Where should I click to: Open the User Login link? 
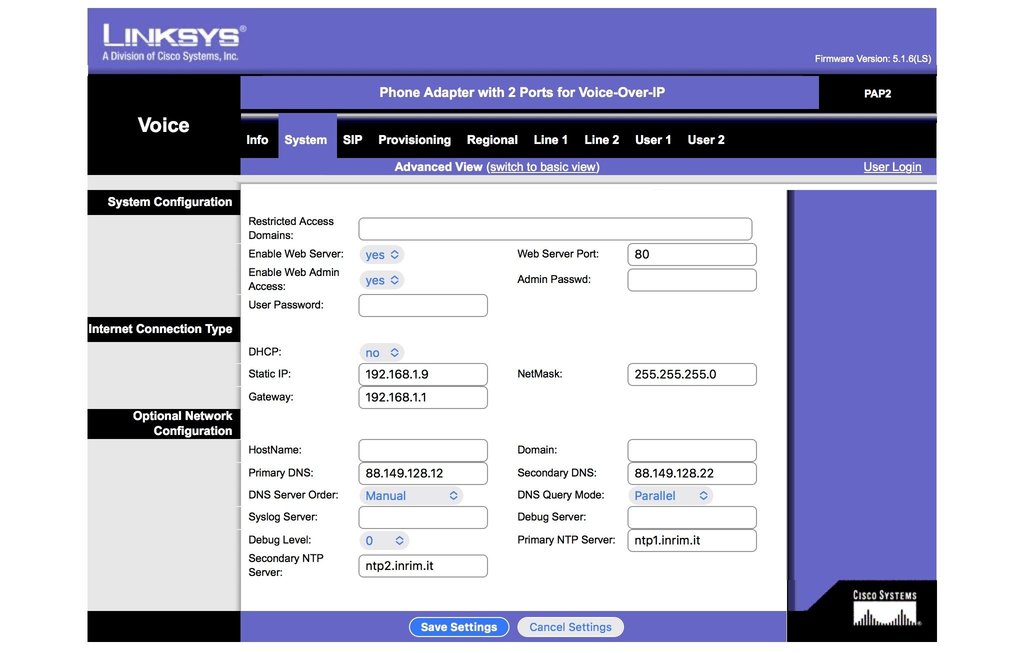892,167
